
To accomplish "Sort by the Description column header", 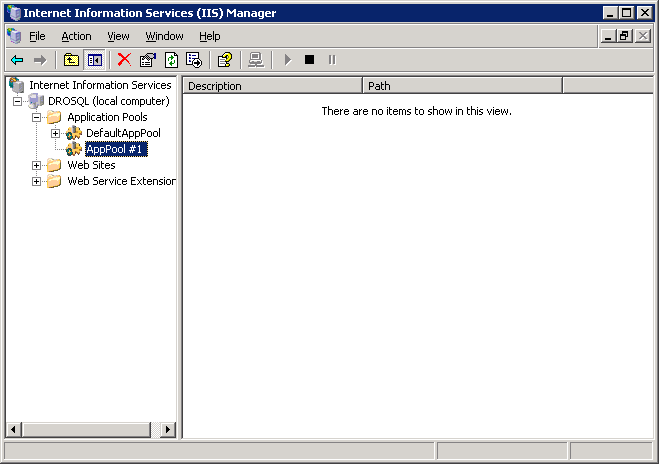I will click(272, 86).
